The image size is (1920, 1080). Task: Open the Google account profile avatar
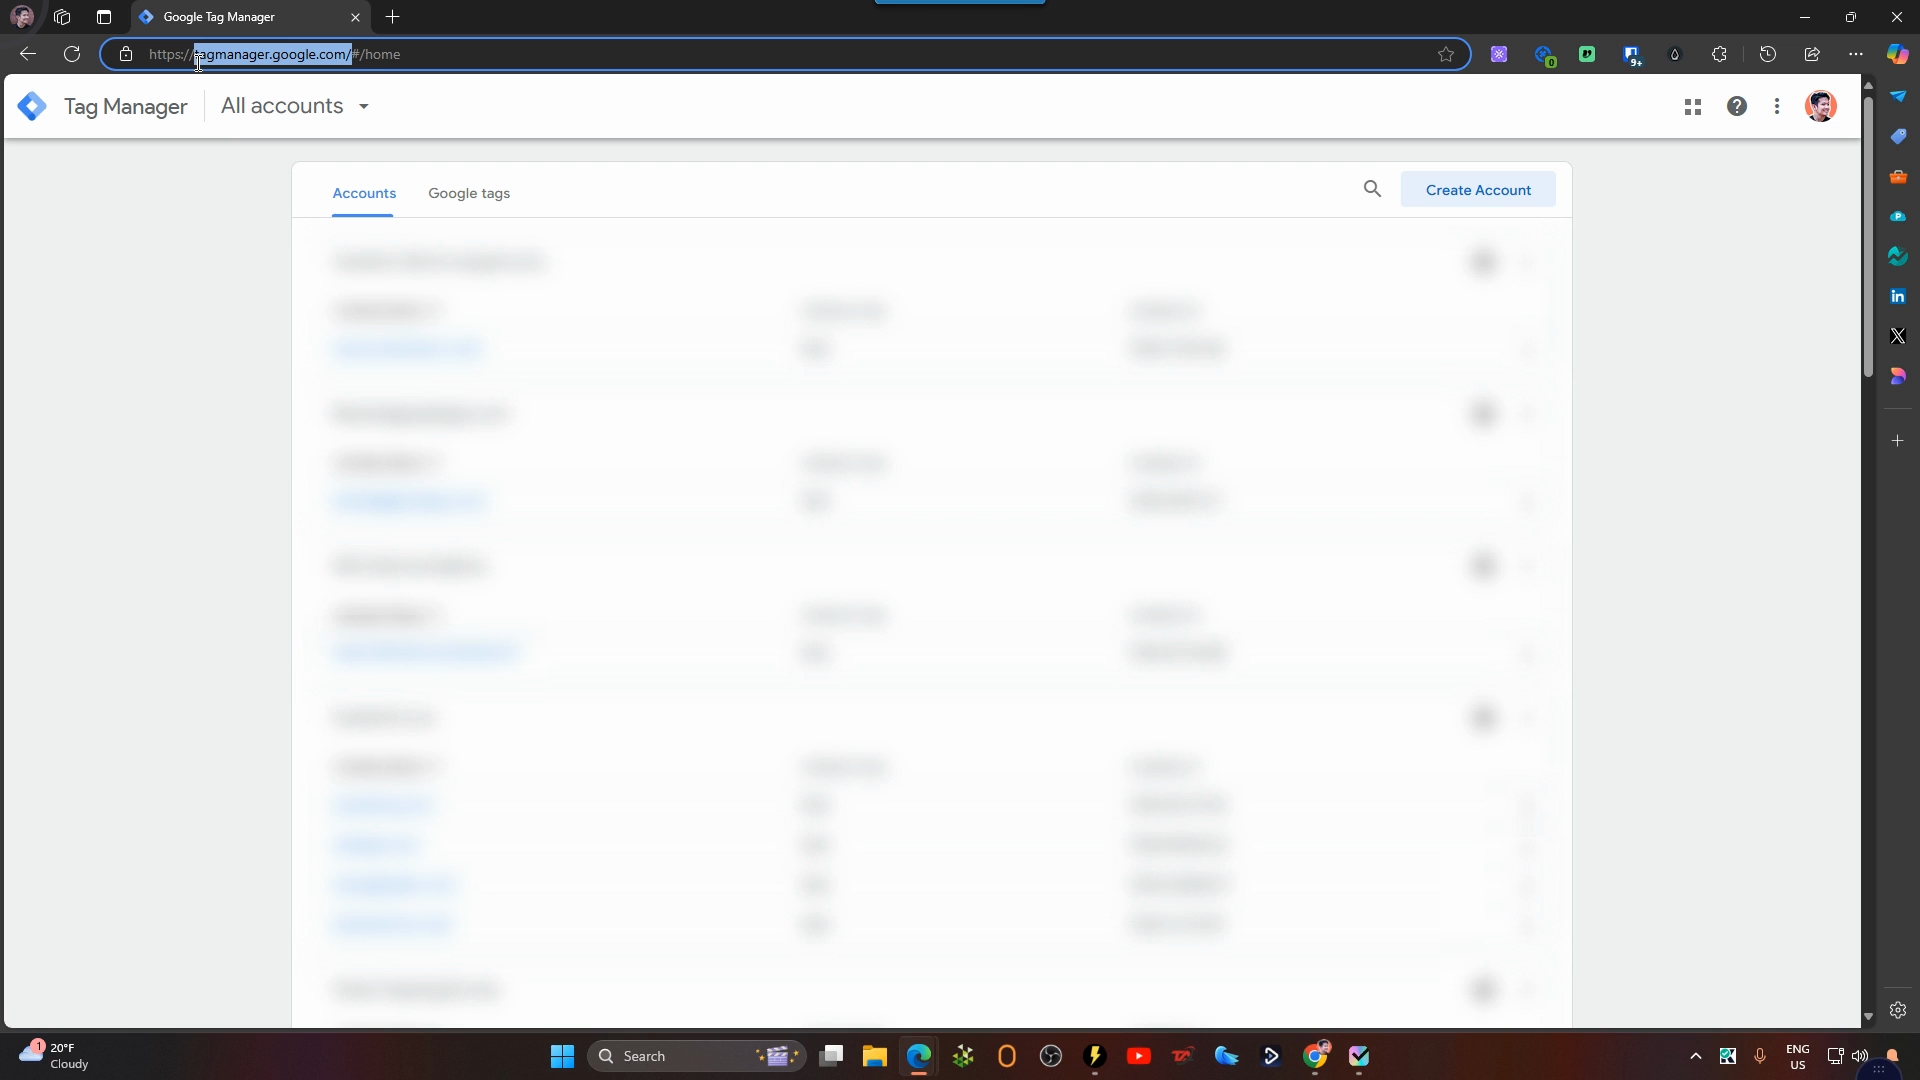coord(1821,106)
